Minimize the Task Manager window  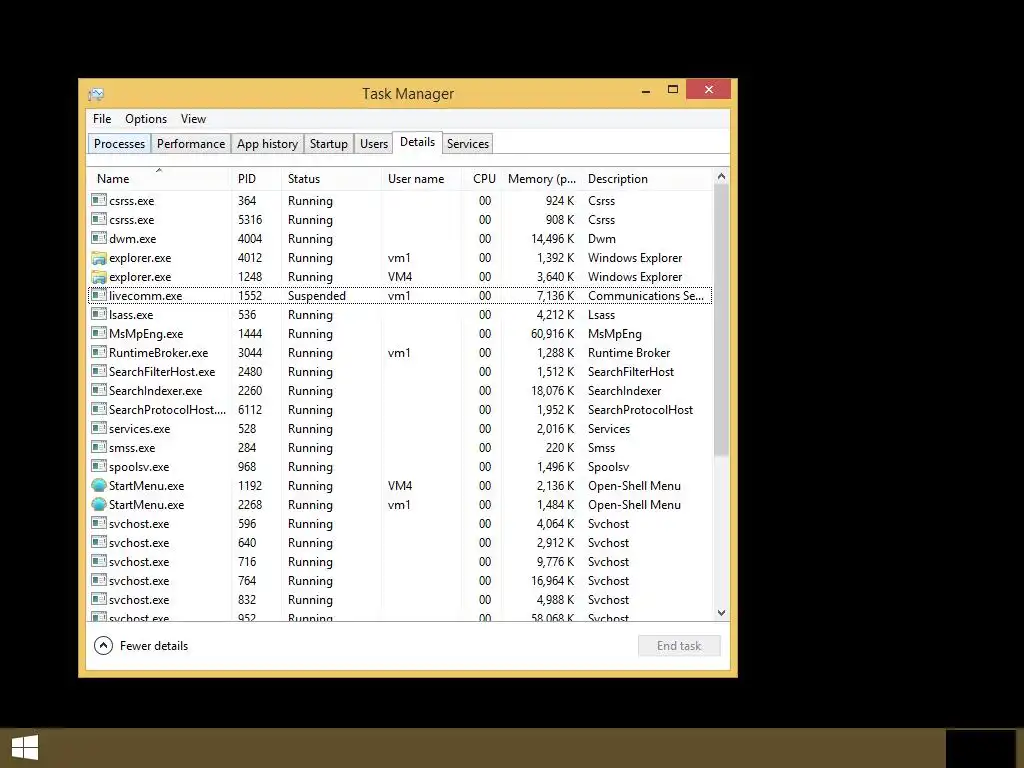[646, 90]
